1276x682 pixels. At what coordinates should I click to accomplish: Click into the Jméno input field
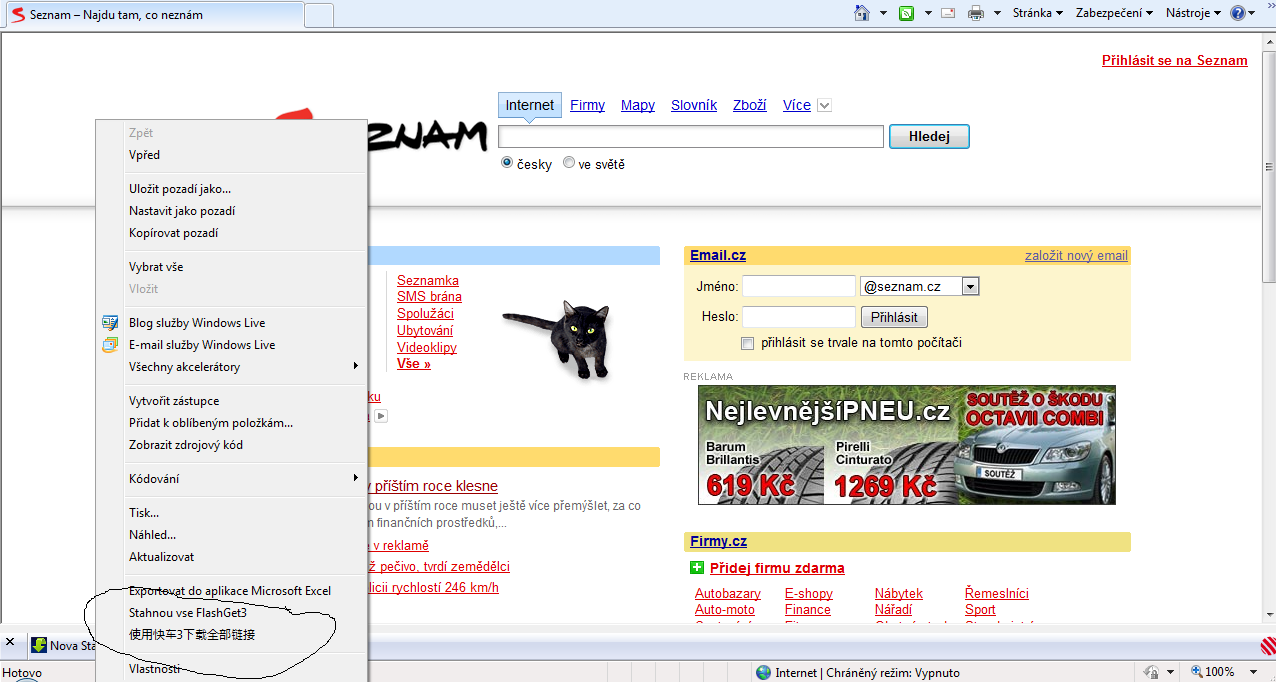(x=798, y=287)
